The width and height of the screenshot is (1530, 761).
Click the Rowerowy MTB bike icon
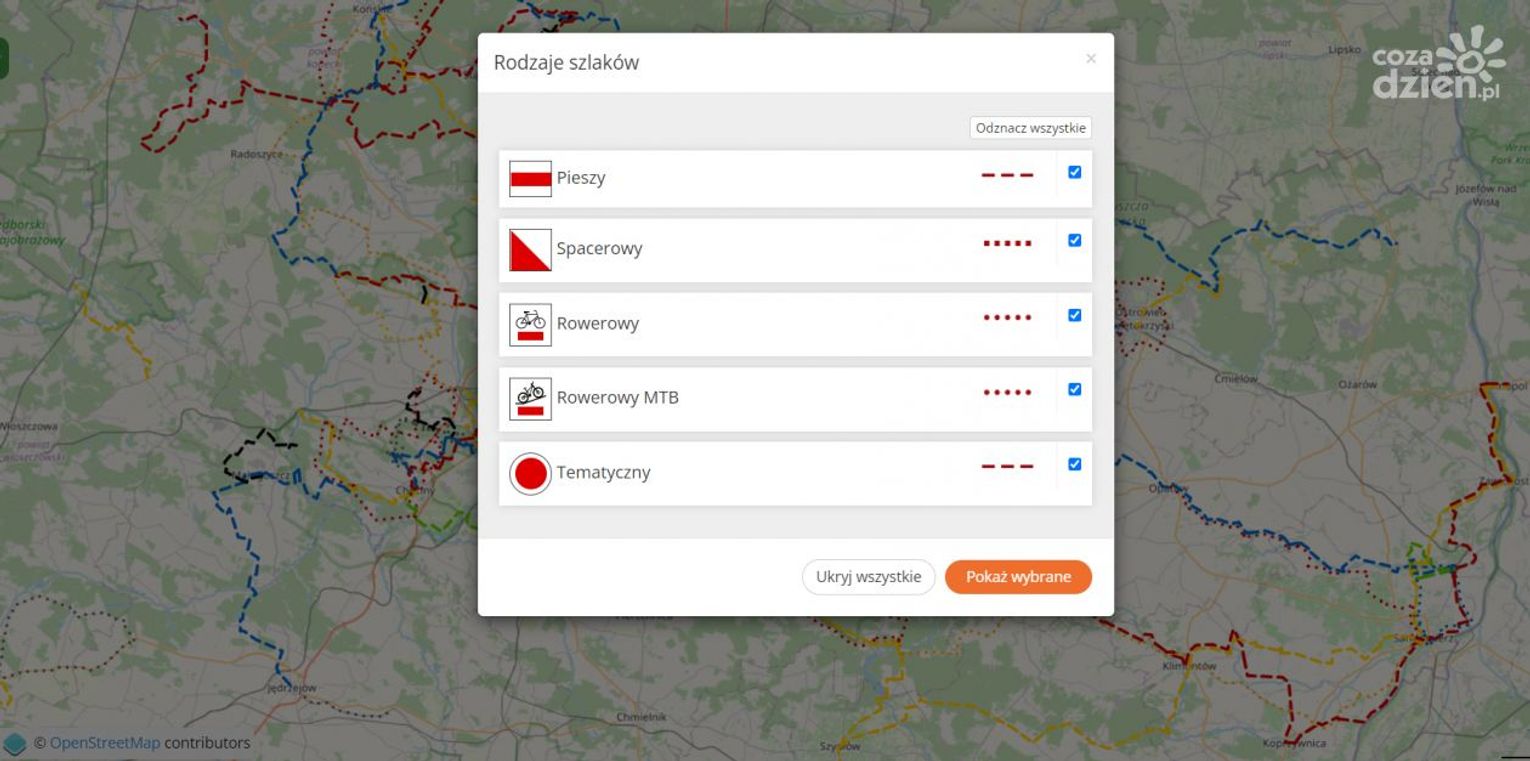[x=530, y=399]
